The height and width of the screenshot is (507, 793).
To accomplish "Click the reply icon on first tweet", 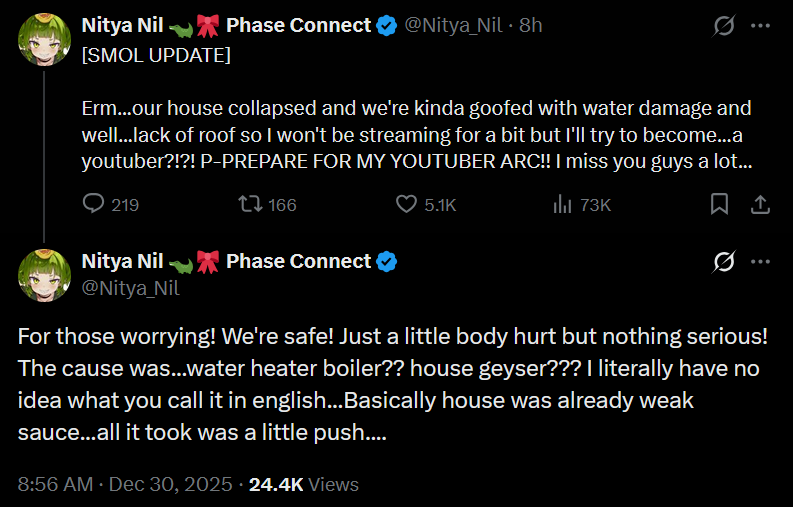I will tap(94, 205).
